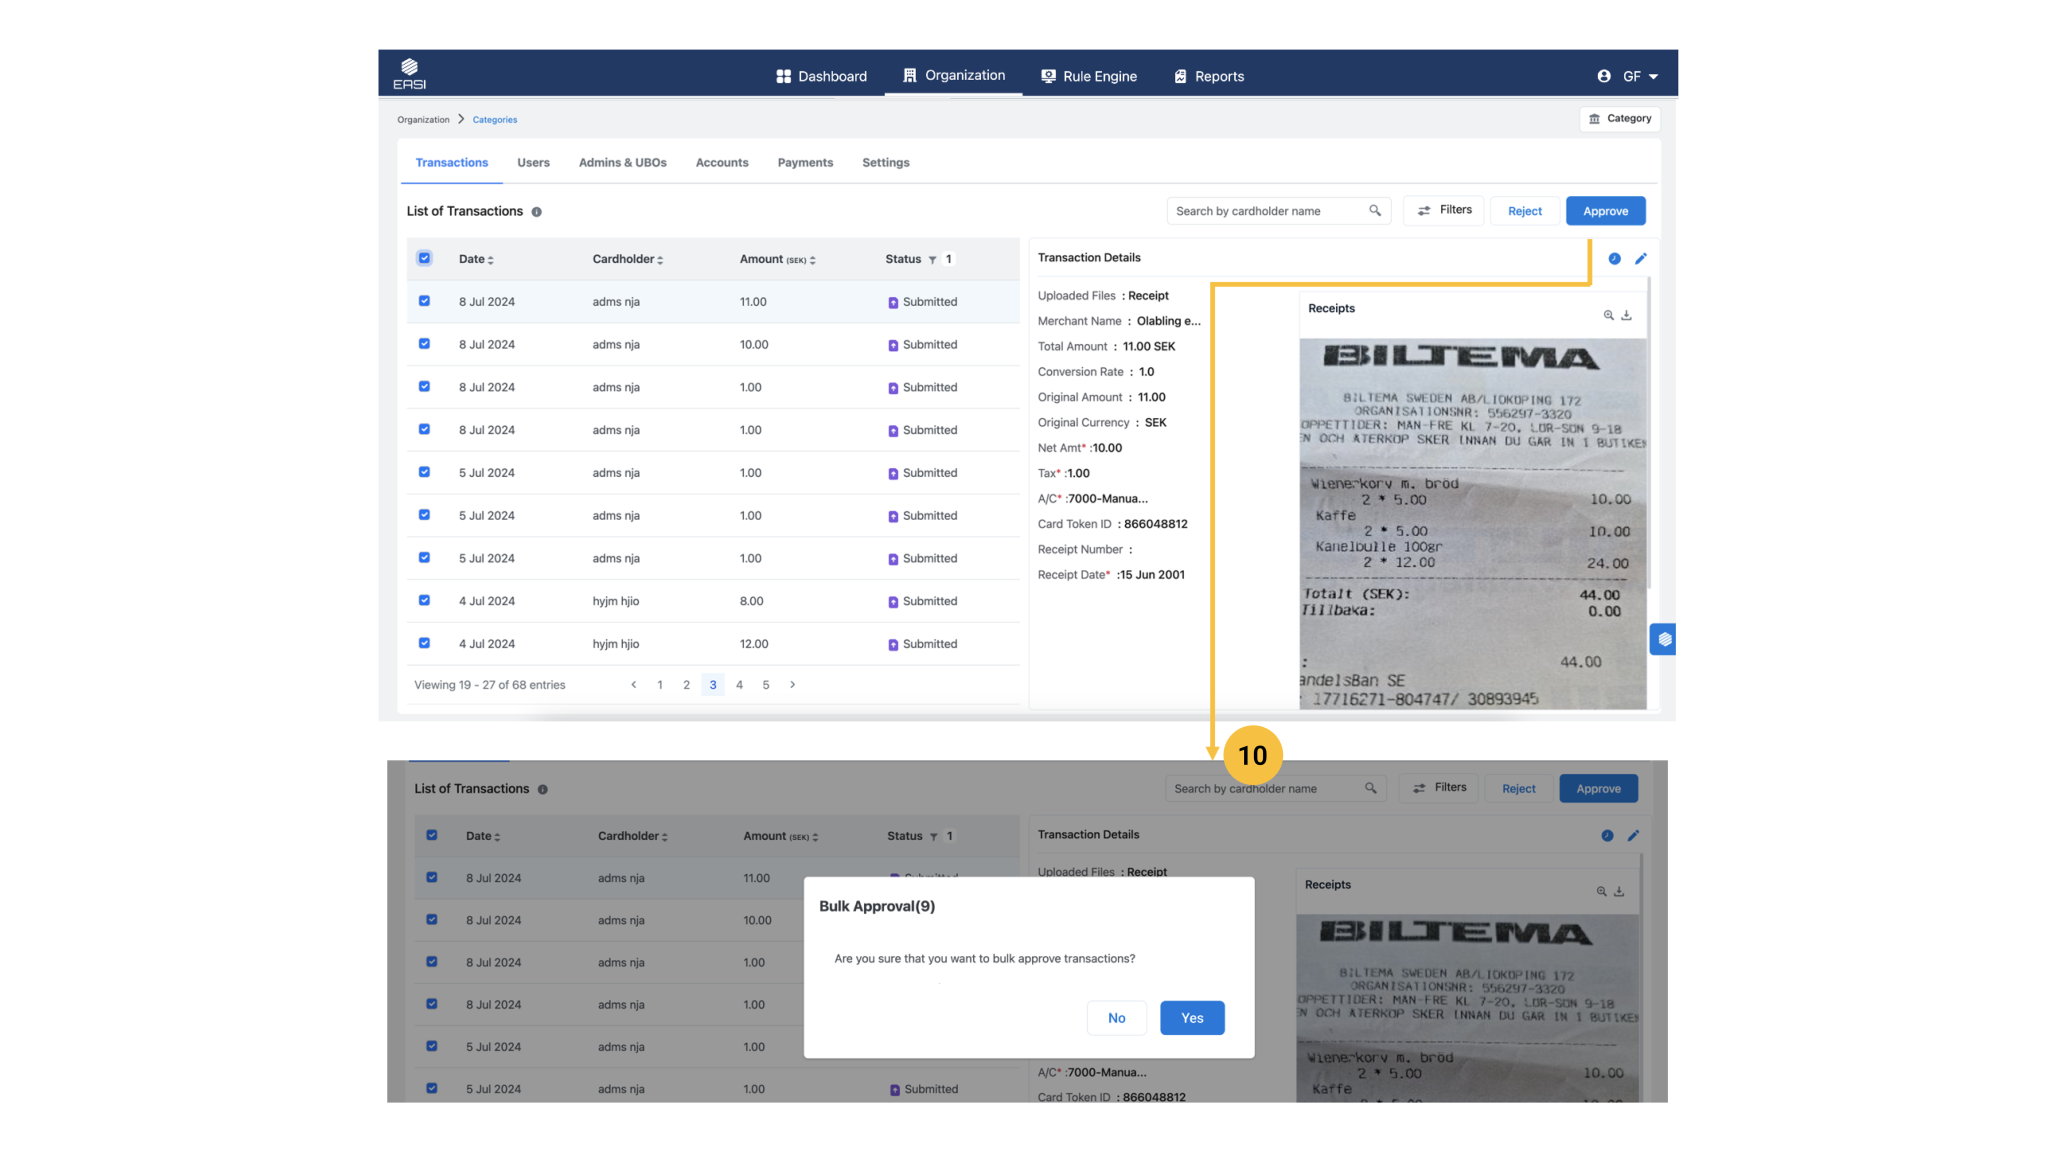Click search magnifier in cardholder search
This screenshot has width=2048, height=1152.
[x=1375, y=211]
